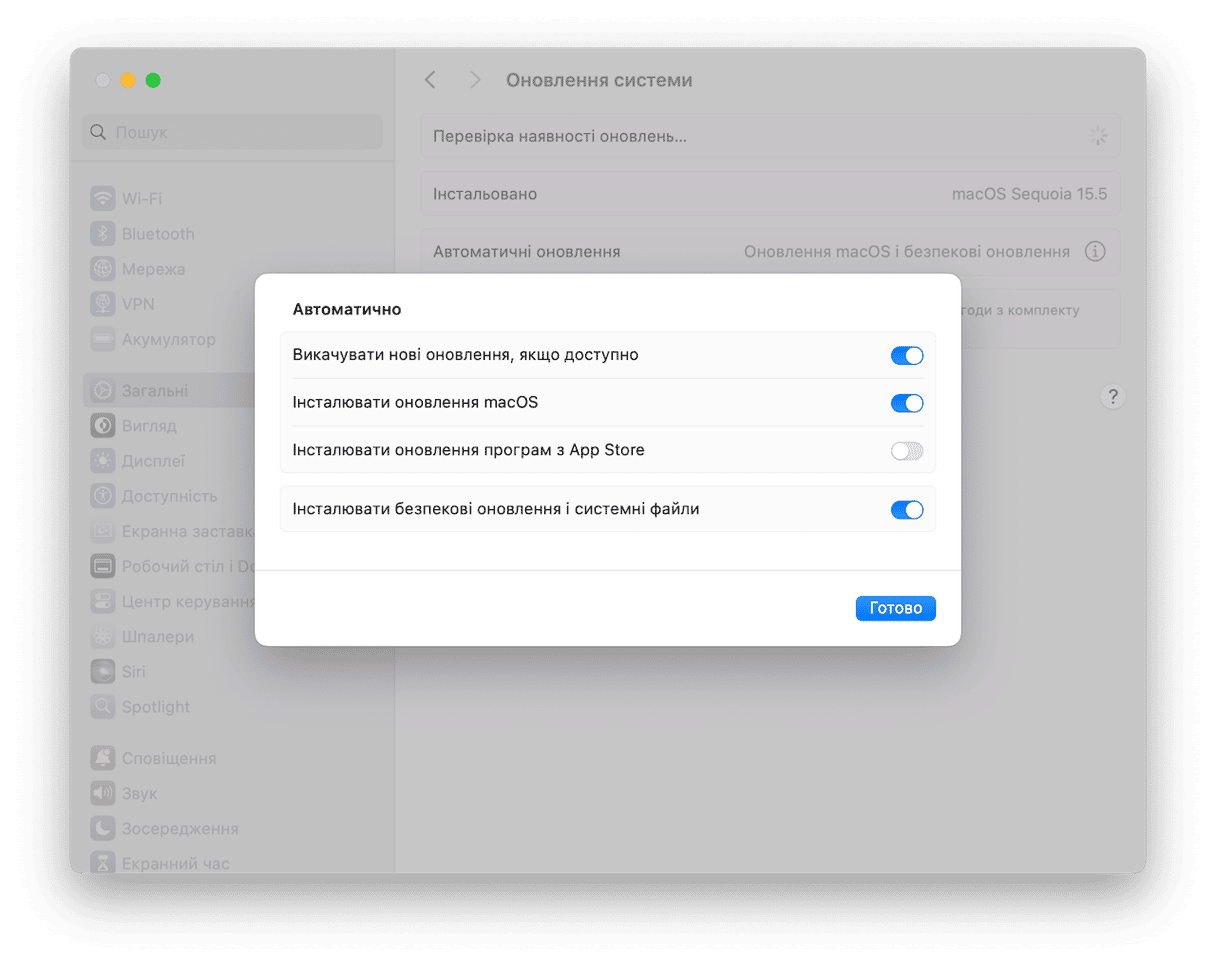Click Оновлення macOS і безпекові оновлення text

point(907,252)
